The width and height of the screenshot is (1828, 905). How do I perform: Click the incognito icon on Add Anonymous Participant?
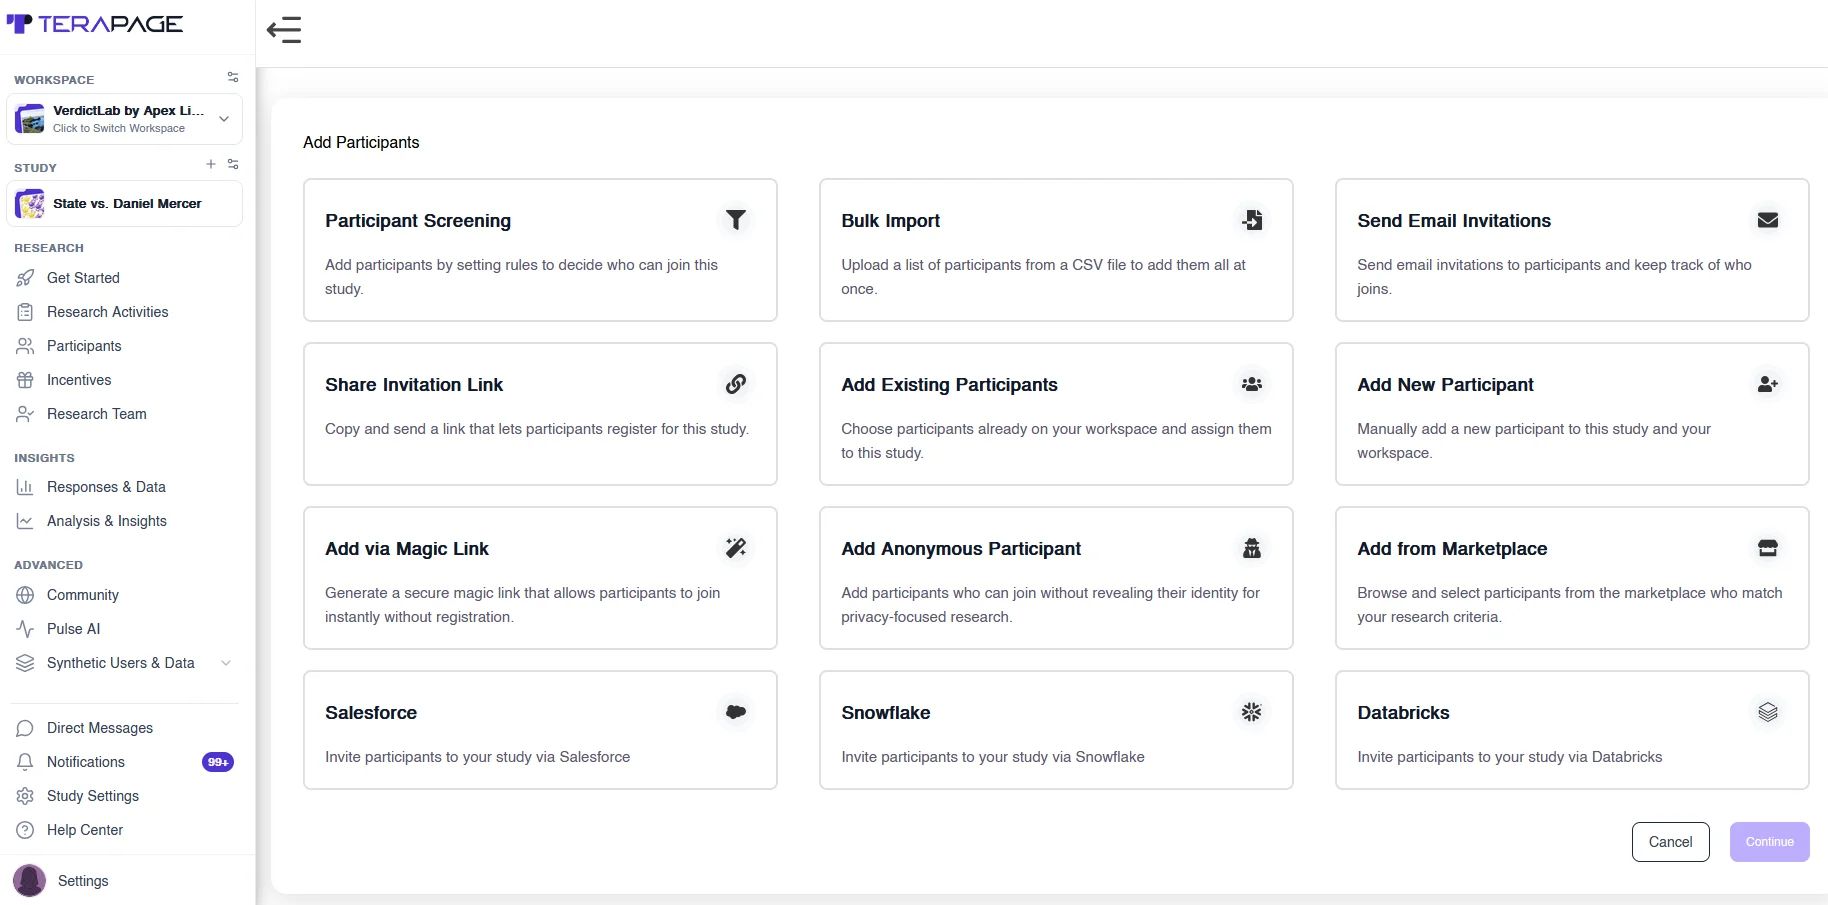point(1252,548)
